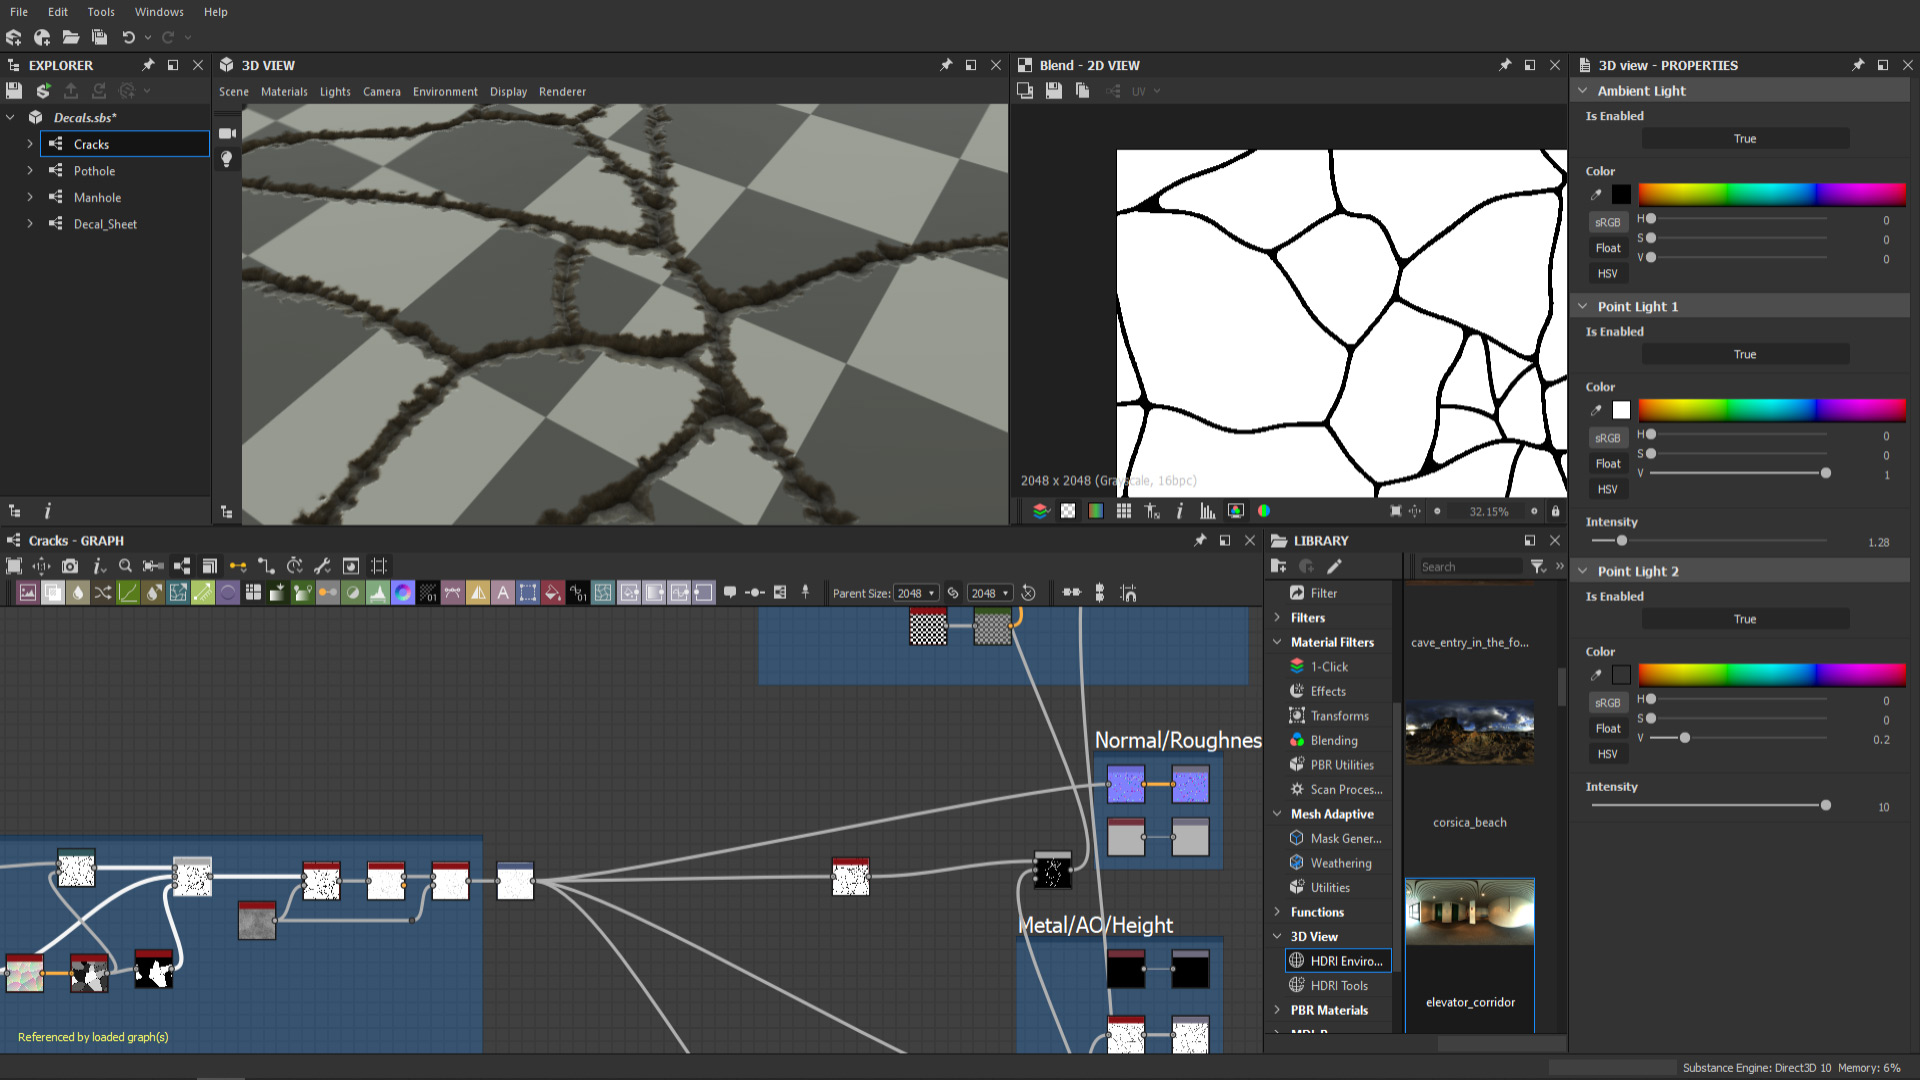
Task: Click the Point Light 1 white color swatch
Action: click(1621, 411)
